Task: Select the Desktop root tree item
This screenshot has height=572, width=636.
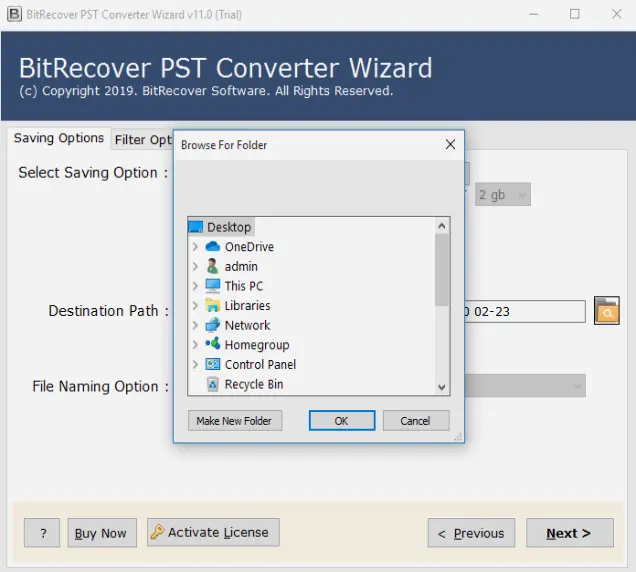Action: 229,227
